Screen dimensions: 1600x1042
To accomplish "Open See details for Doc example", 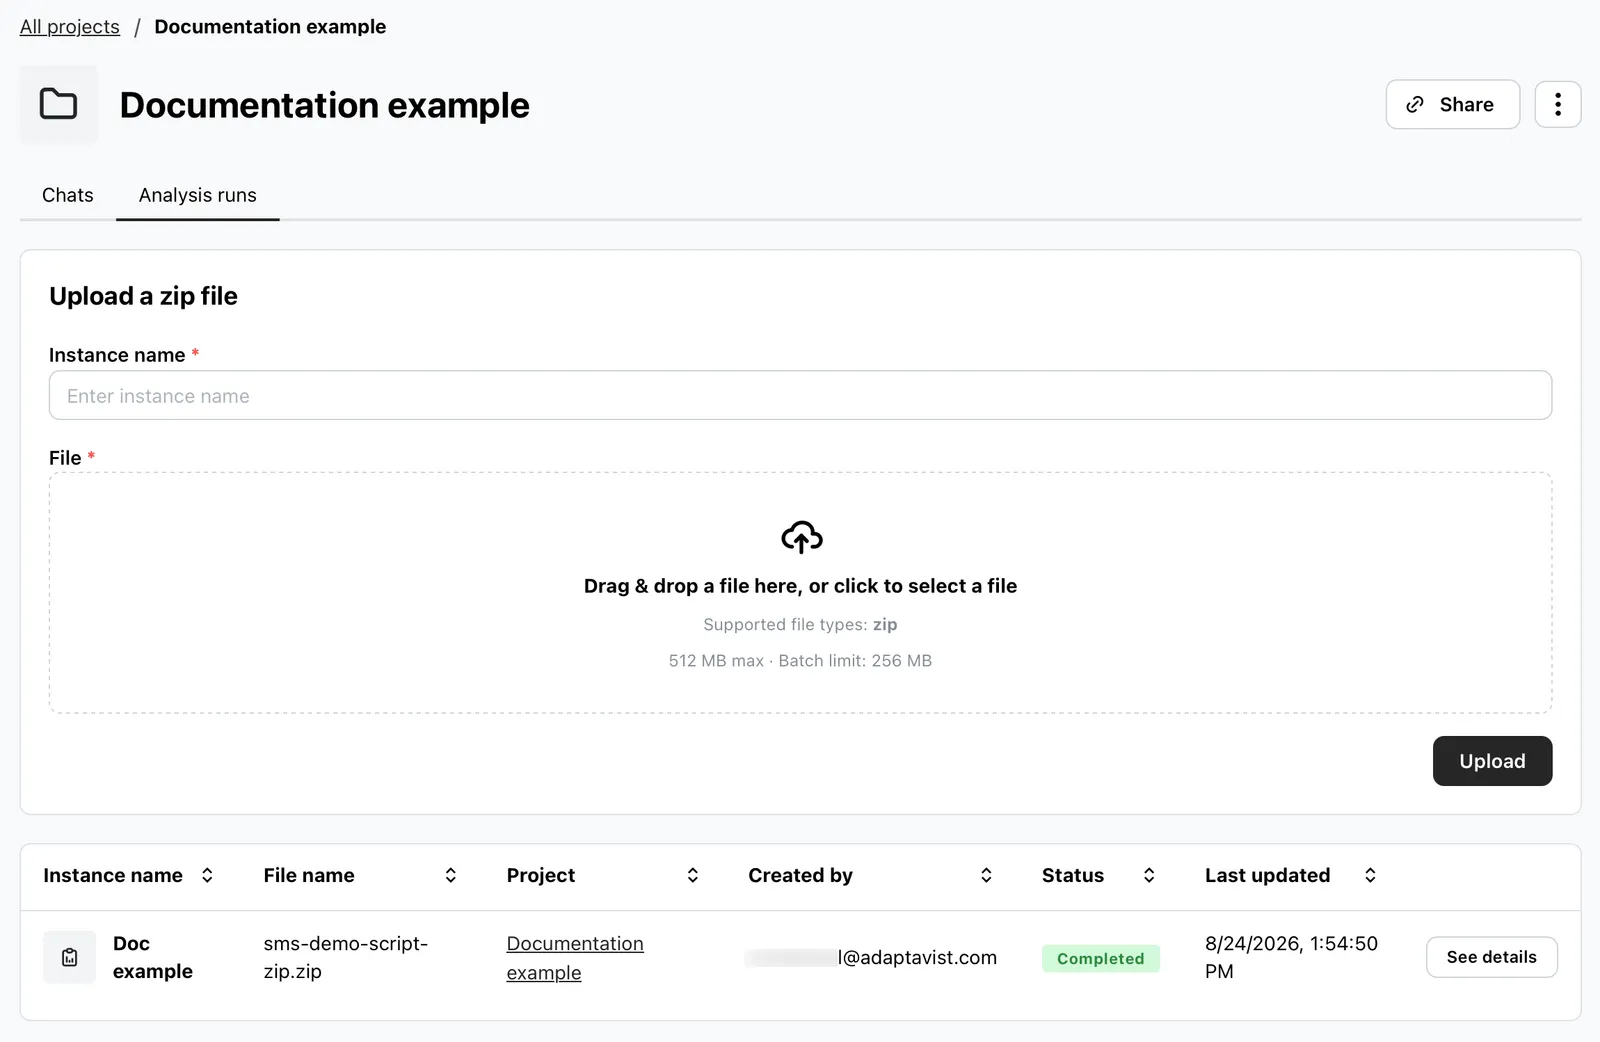I will 1491,957.
